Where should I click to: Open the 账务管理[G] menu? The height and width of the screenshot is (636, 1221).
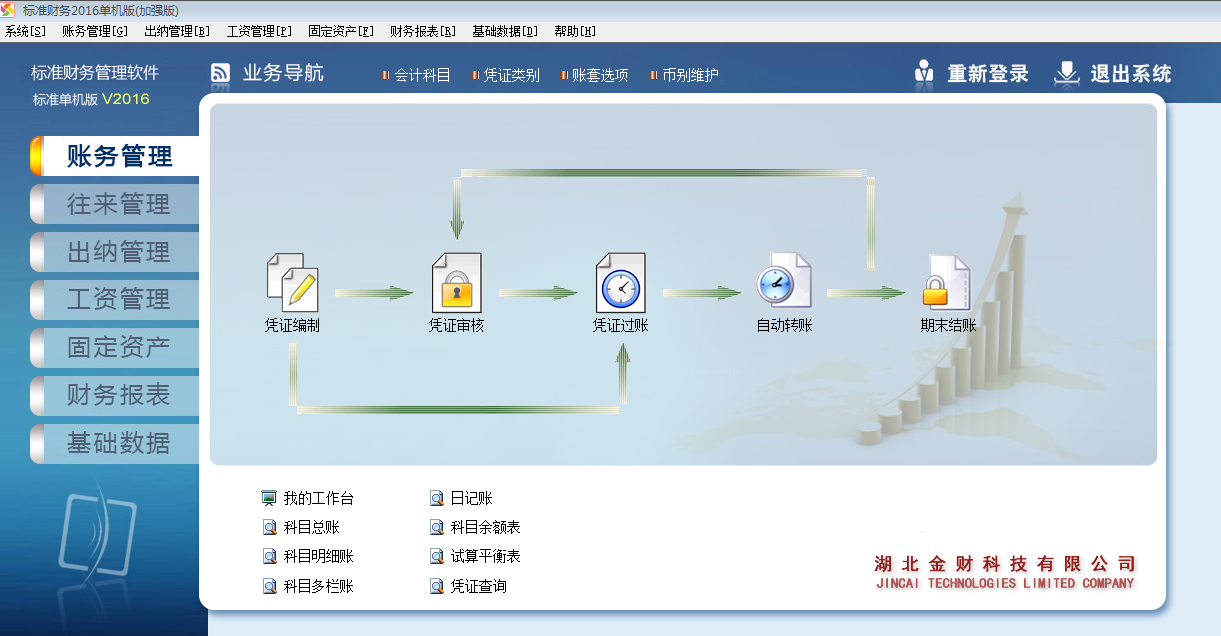(x=94, y=31)
